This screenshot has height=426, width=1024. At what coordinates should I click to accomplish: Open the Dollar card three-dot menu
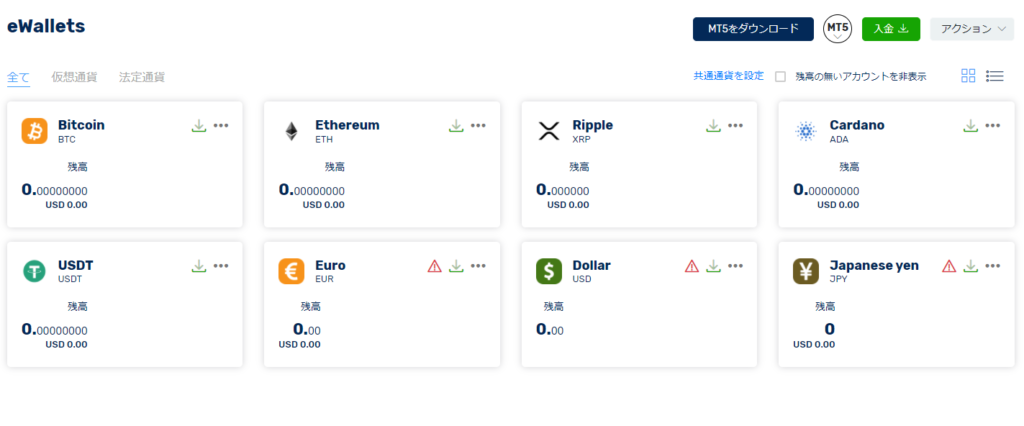(735, 266)
